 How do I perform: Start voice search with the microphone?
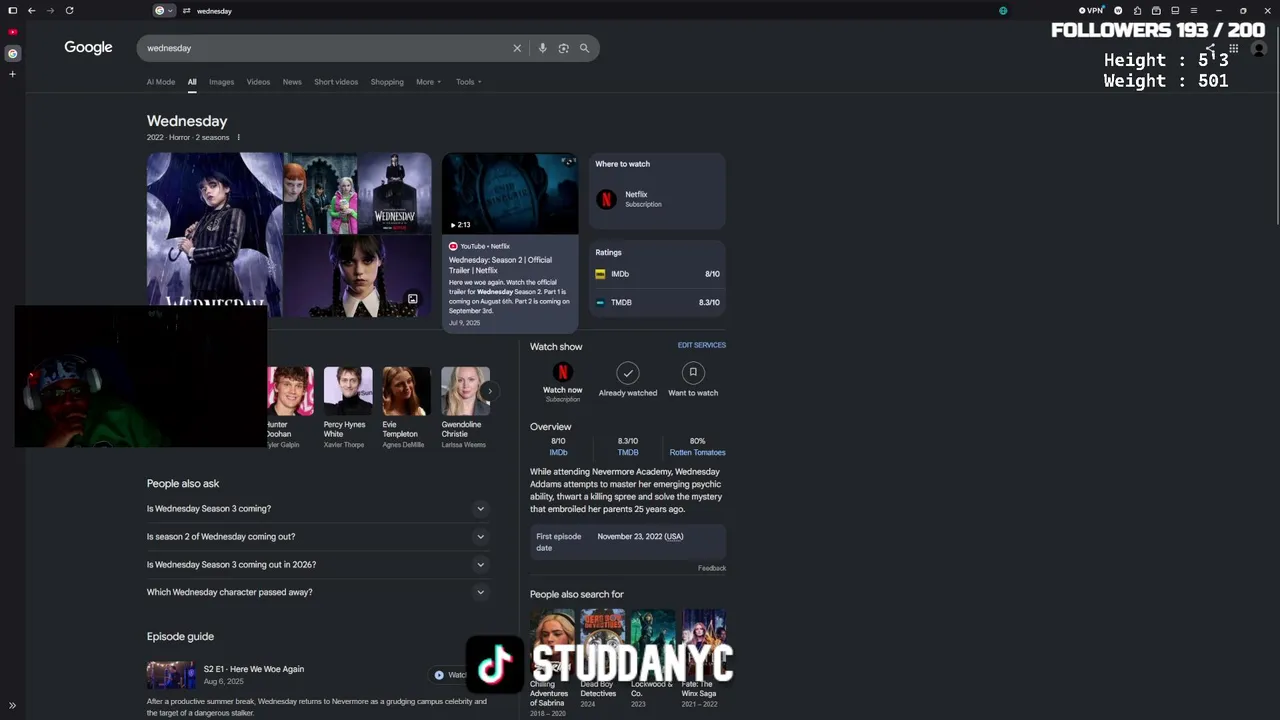point(542,48)
